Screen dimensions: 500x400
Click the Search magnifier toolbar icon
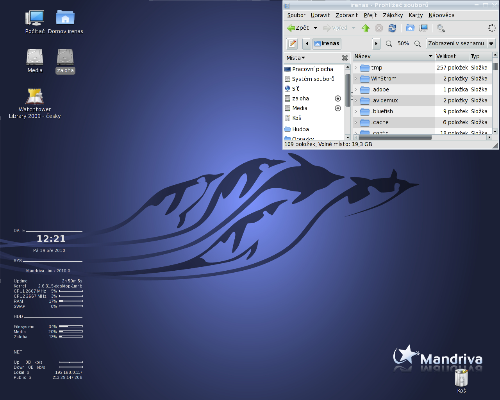441,28
